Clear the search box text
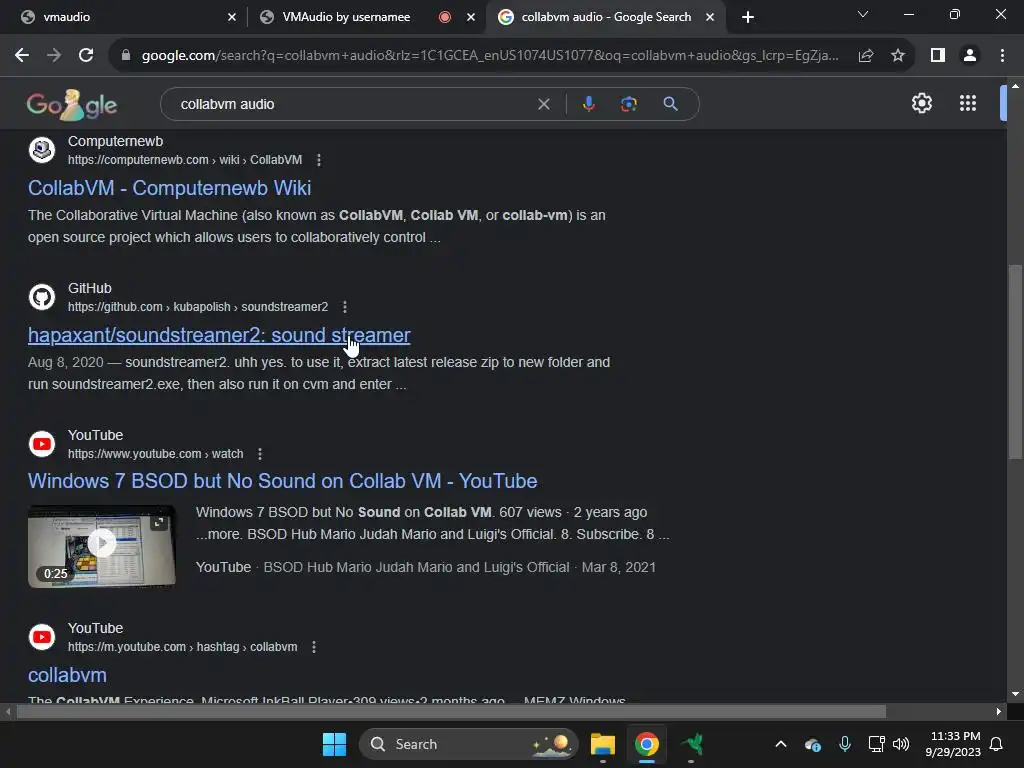This screenshot has width=1024, height=768. pyautogui.click(x=543, y=104)
